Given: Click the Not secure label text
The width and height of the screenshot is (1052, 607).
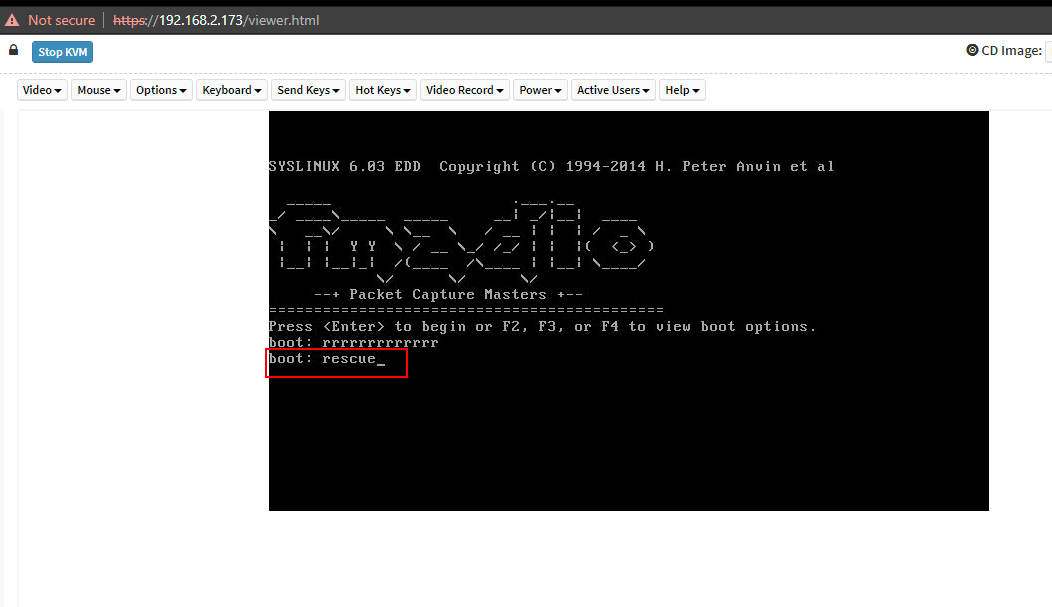Looking at the screenshot, I should [61, 20].
